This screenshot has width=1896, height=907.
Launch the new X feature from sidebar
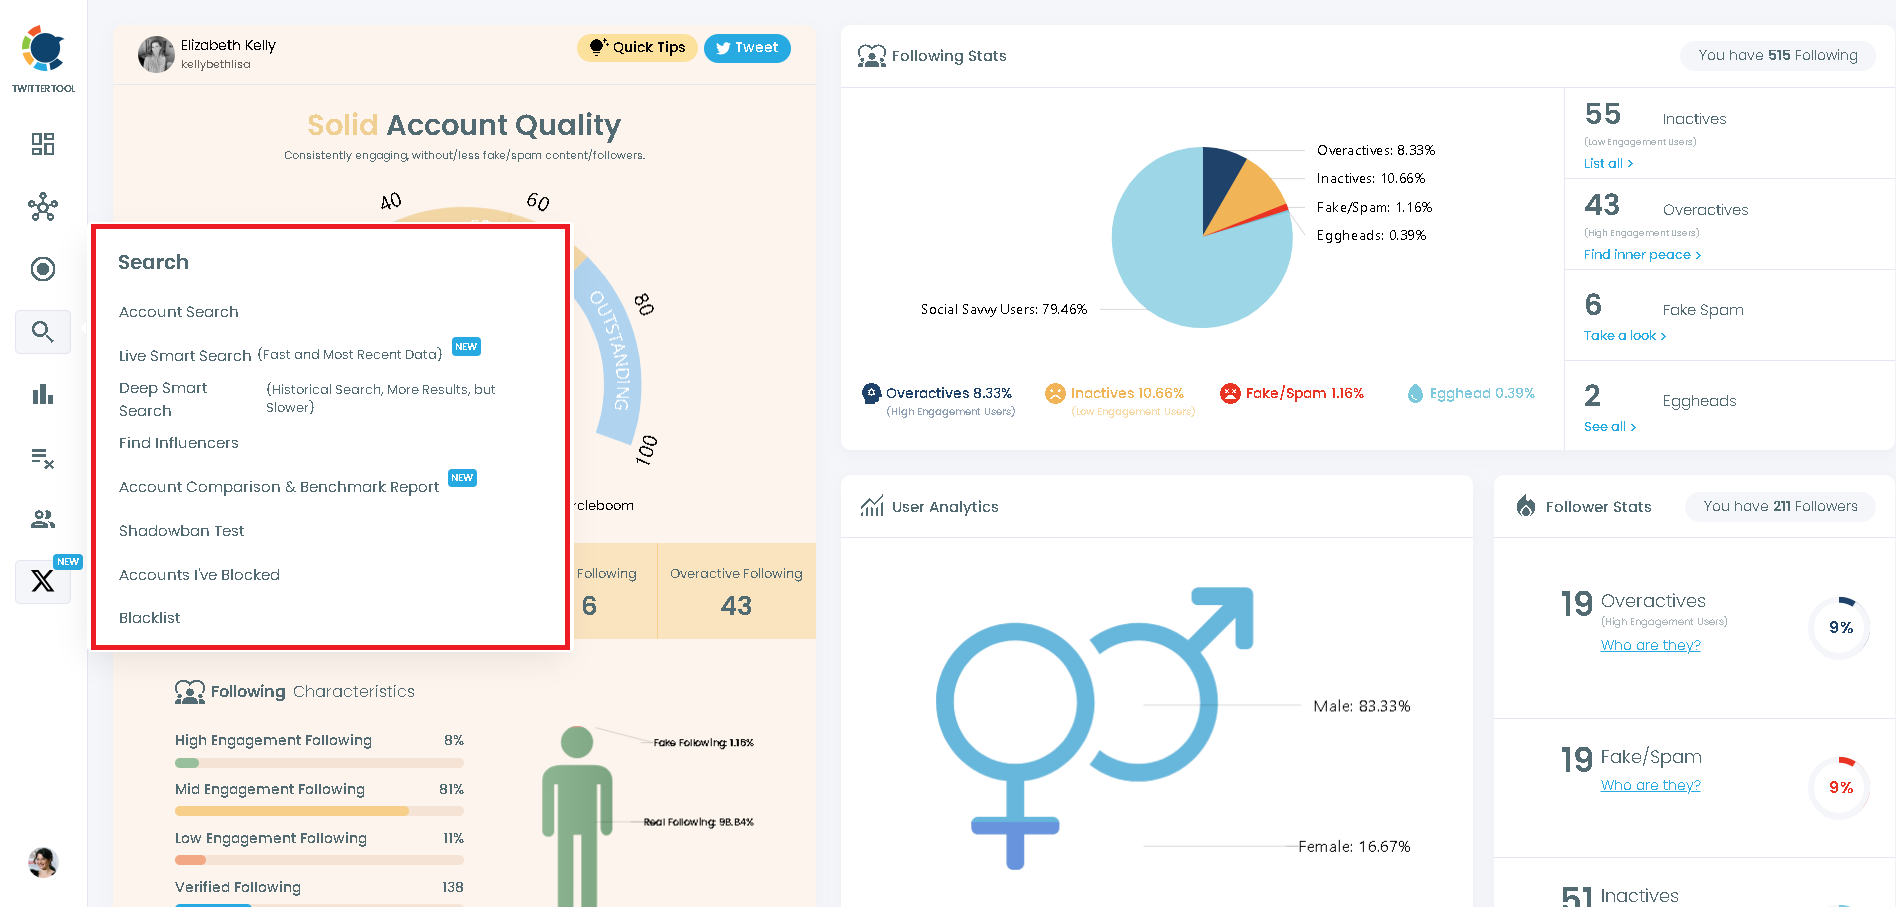tap(42, 581)
